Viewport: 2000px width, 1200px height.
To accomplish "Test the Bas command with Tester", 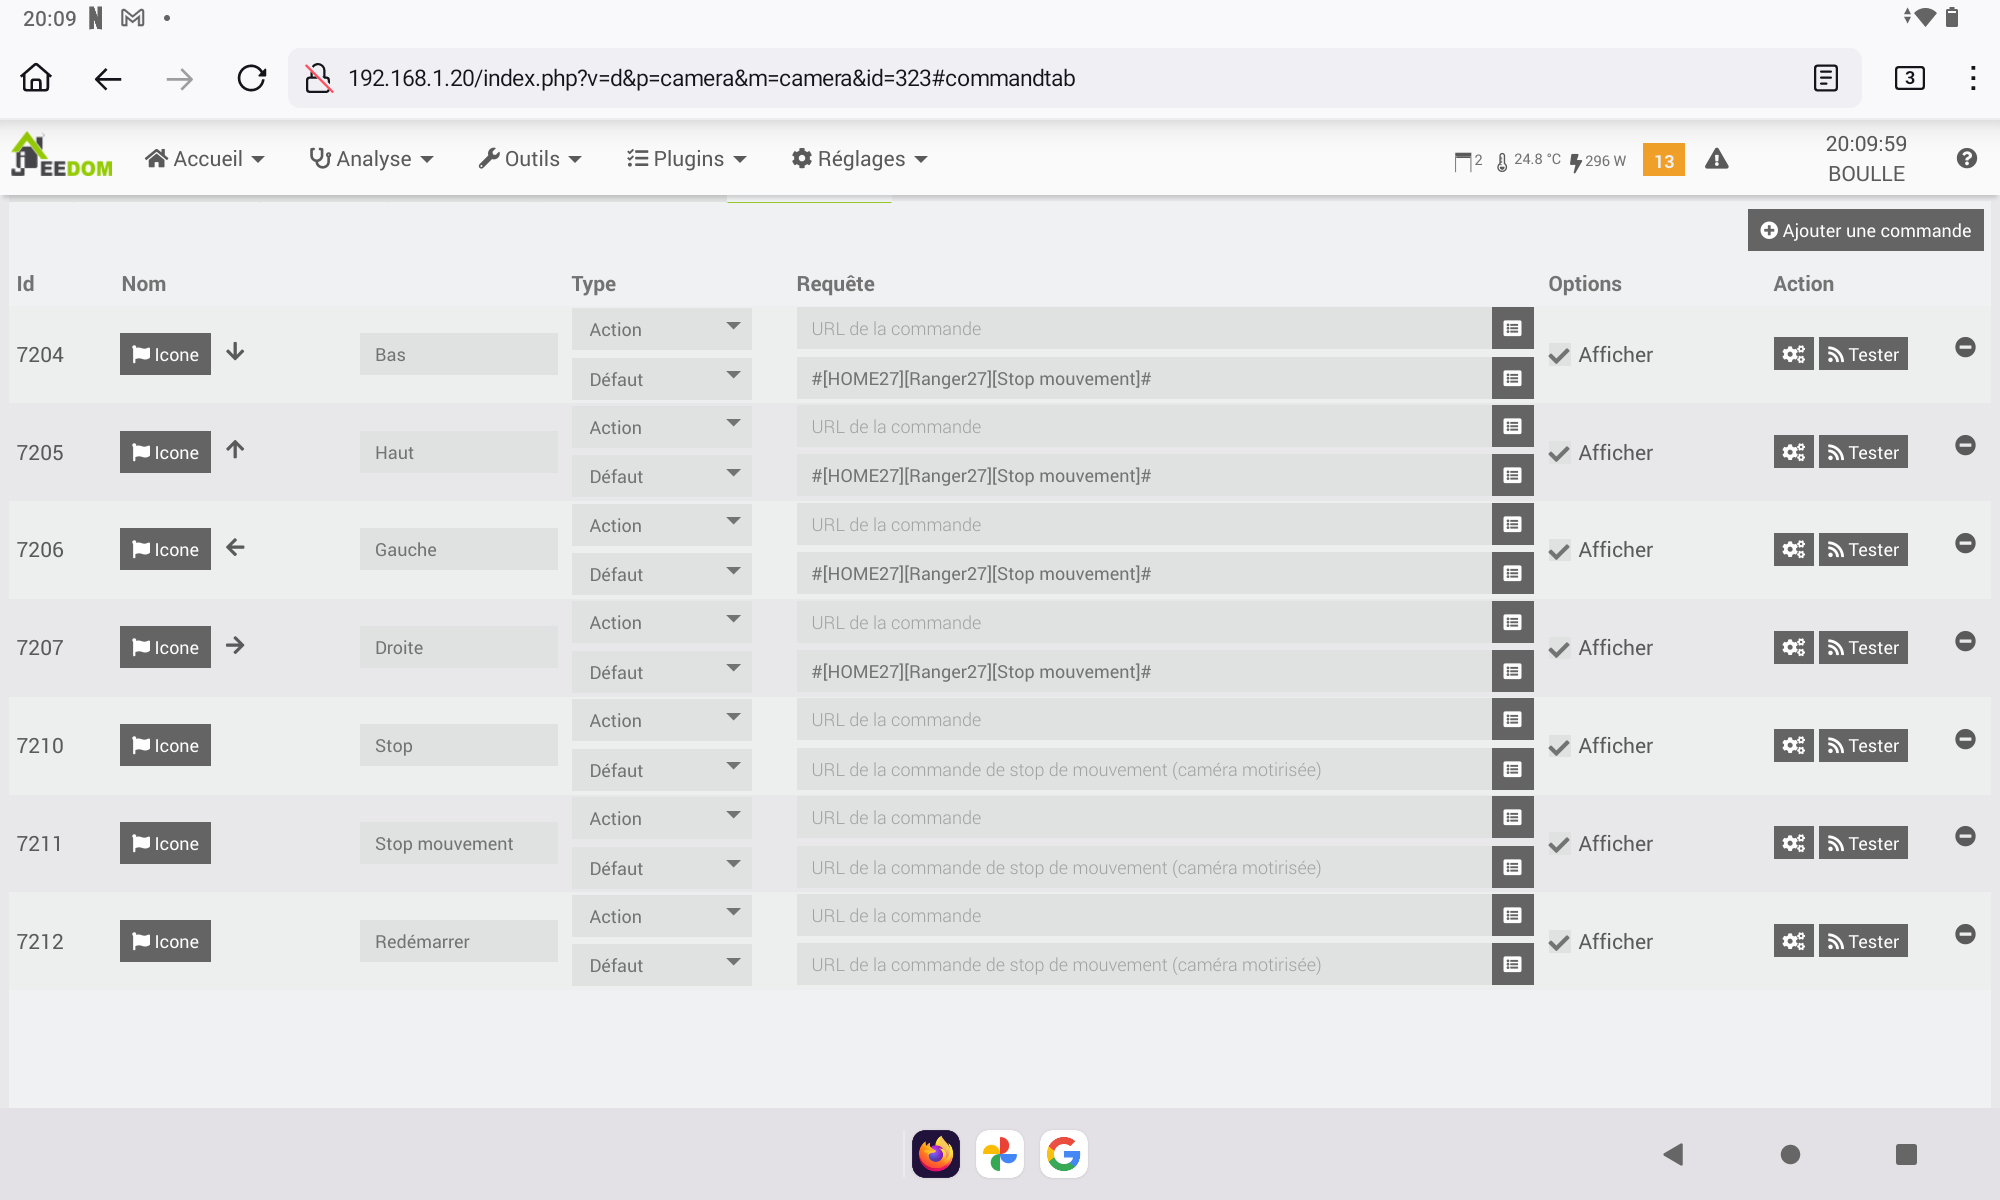I will (x=1863, y=354).
